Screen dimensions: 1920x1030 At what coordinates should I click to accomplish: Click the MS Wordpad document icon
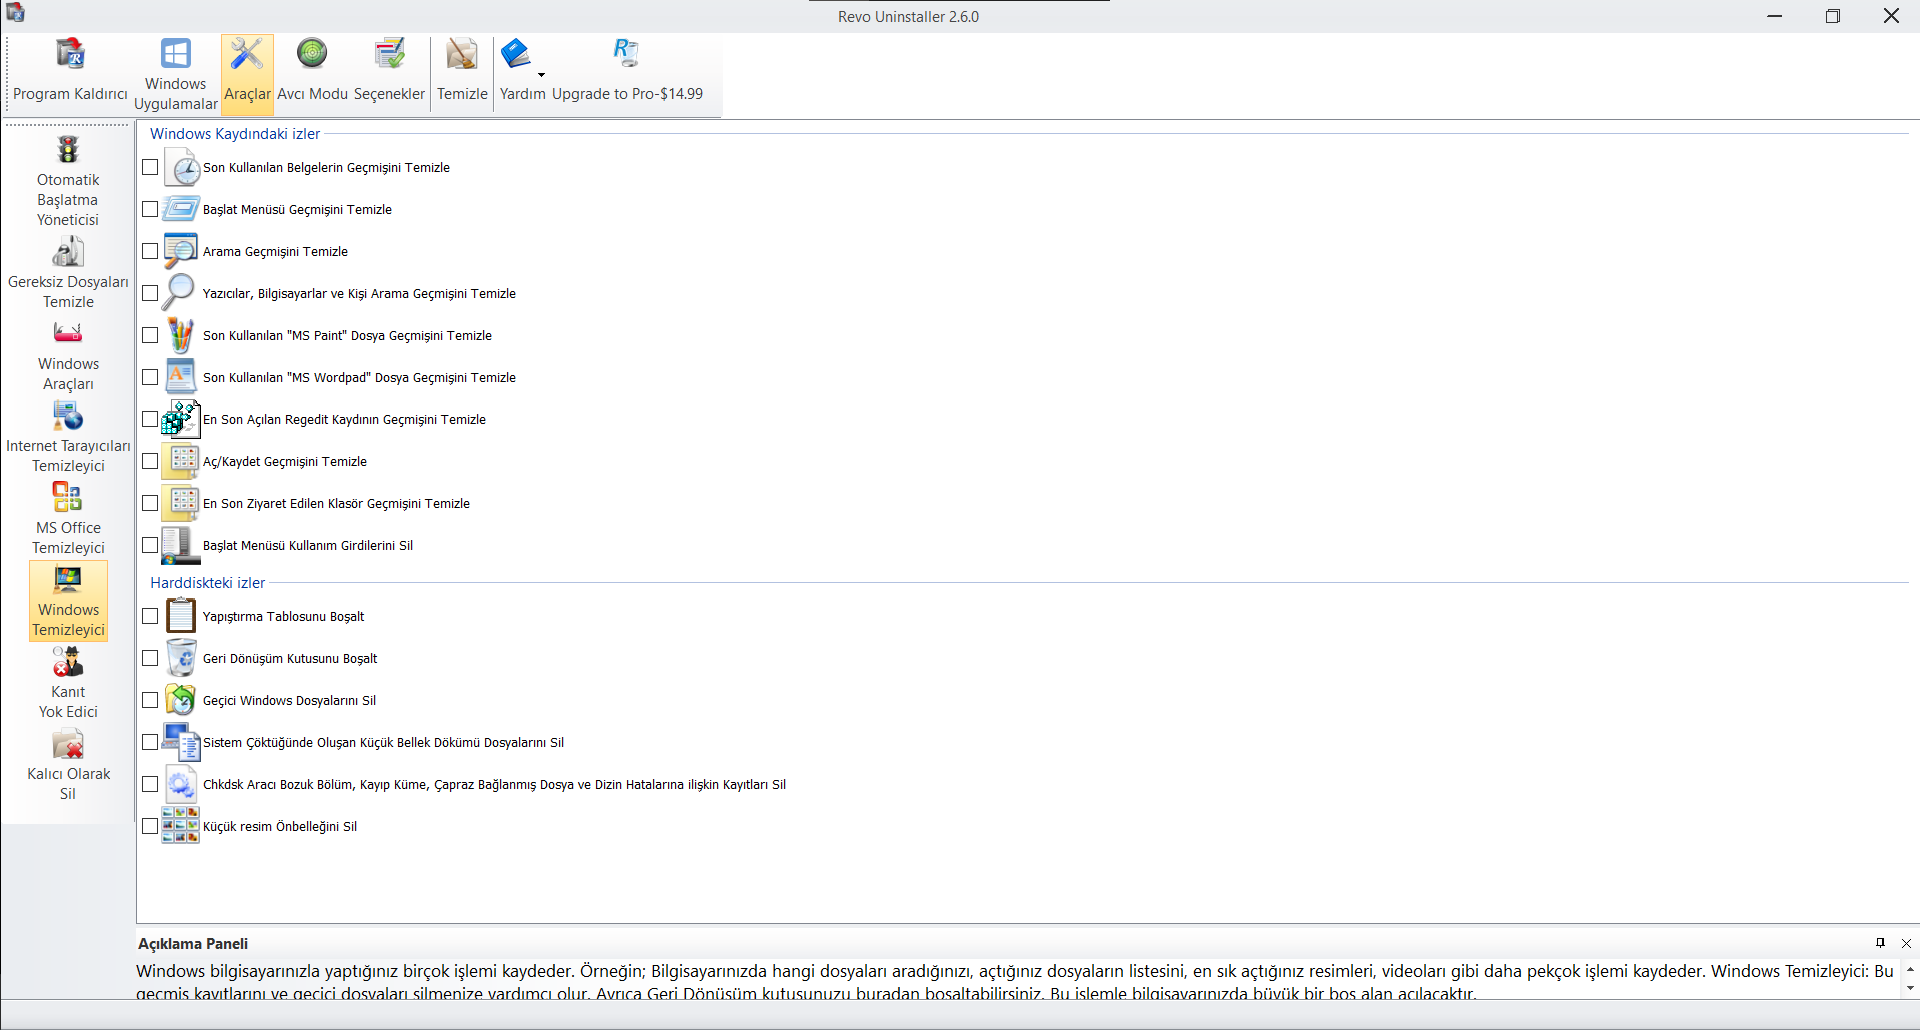pyautogui.click(x=181, y=377)
